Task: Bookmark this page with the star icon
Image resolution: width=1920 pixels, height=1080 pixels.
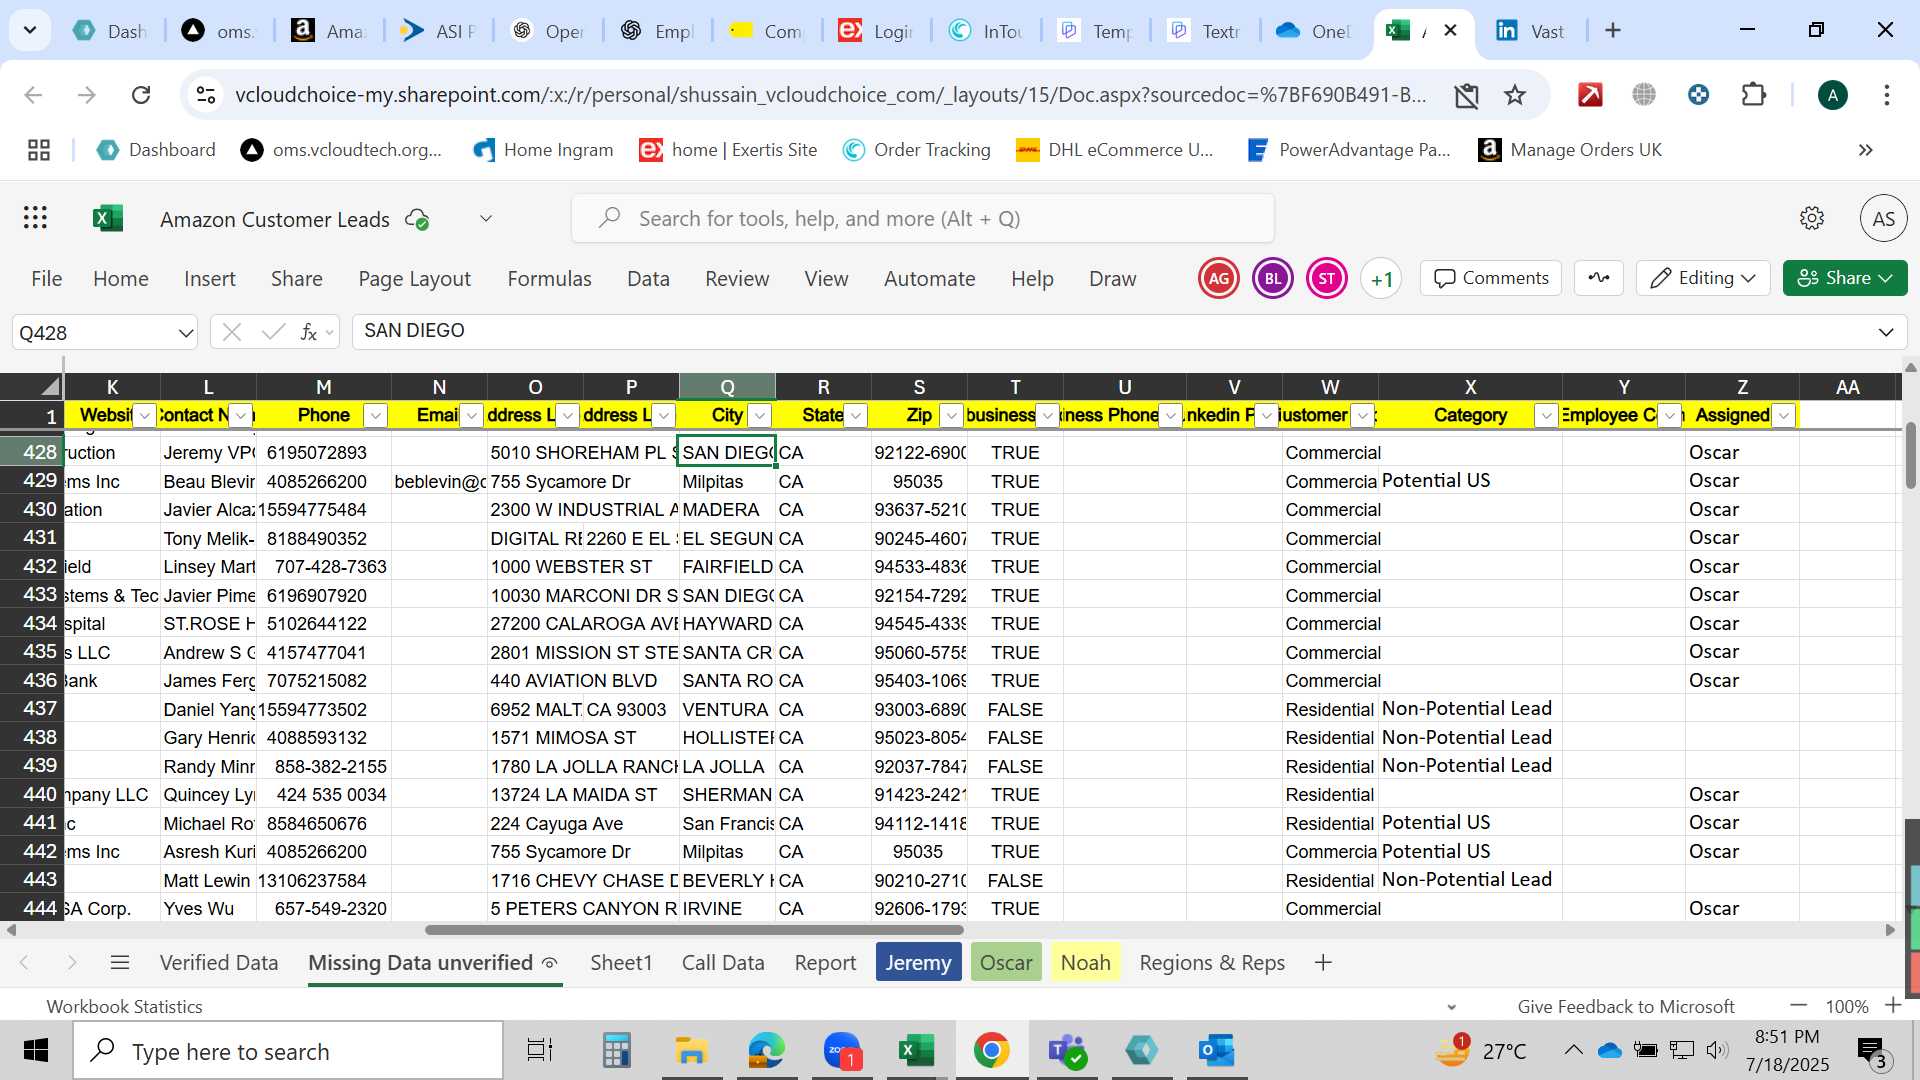Action: pos(1515,95)
